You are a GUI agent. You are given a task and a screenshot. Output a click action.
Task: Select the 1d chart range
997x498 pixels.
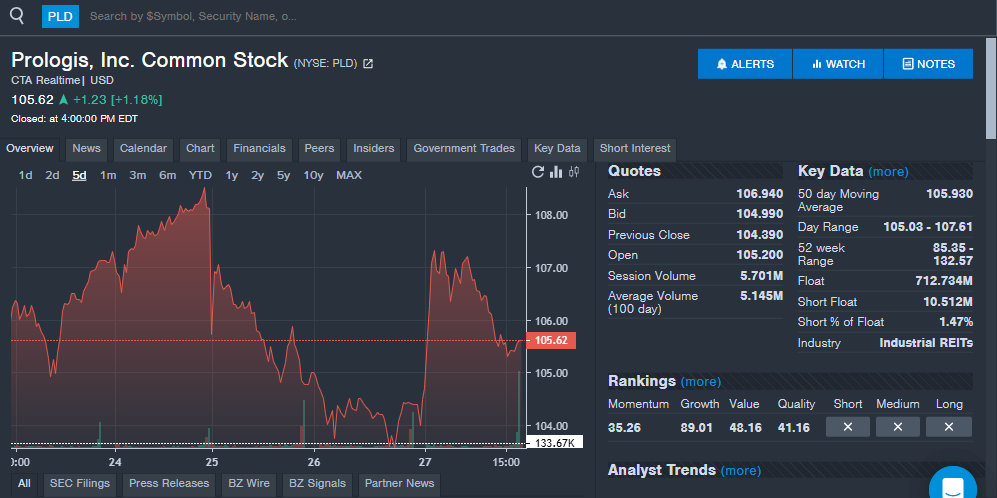click(x=25, y=176)
